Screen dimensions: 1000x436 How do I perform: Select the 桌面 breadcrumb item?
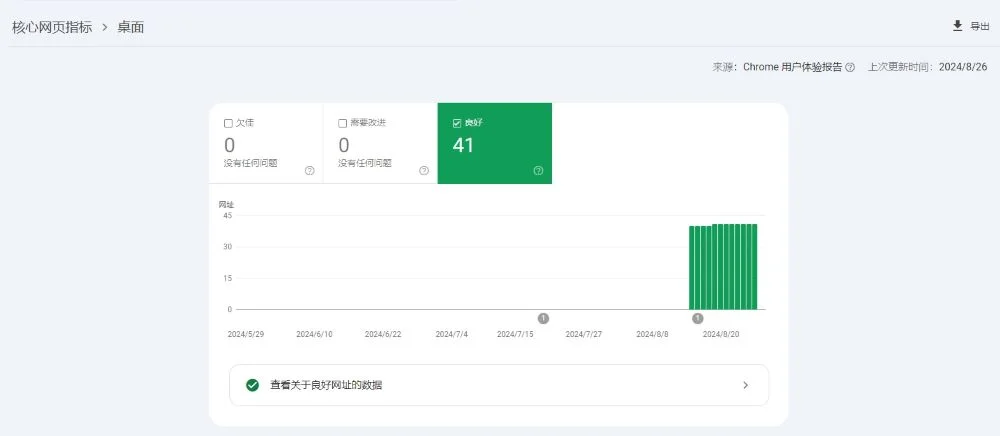131,27
